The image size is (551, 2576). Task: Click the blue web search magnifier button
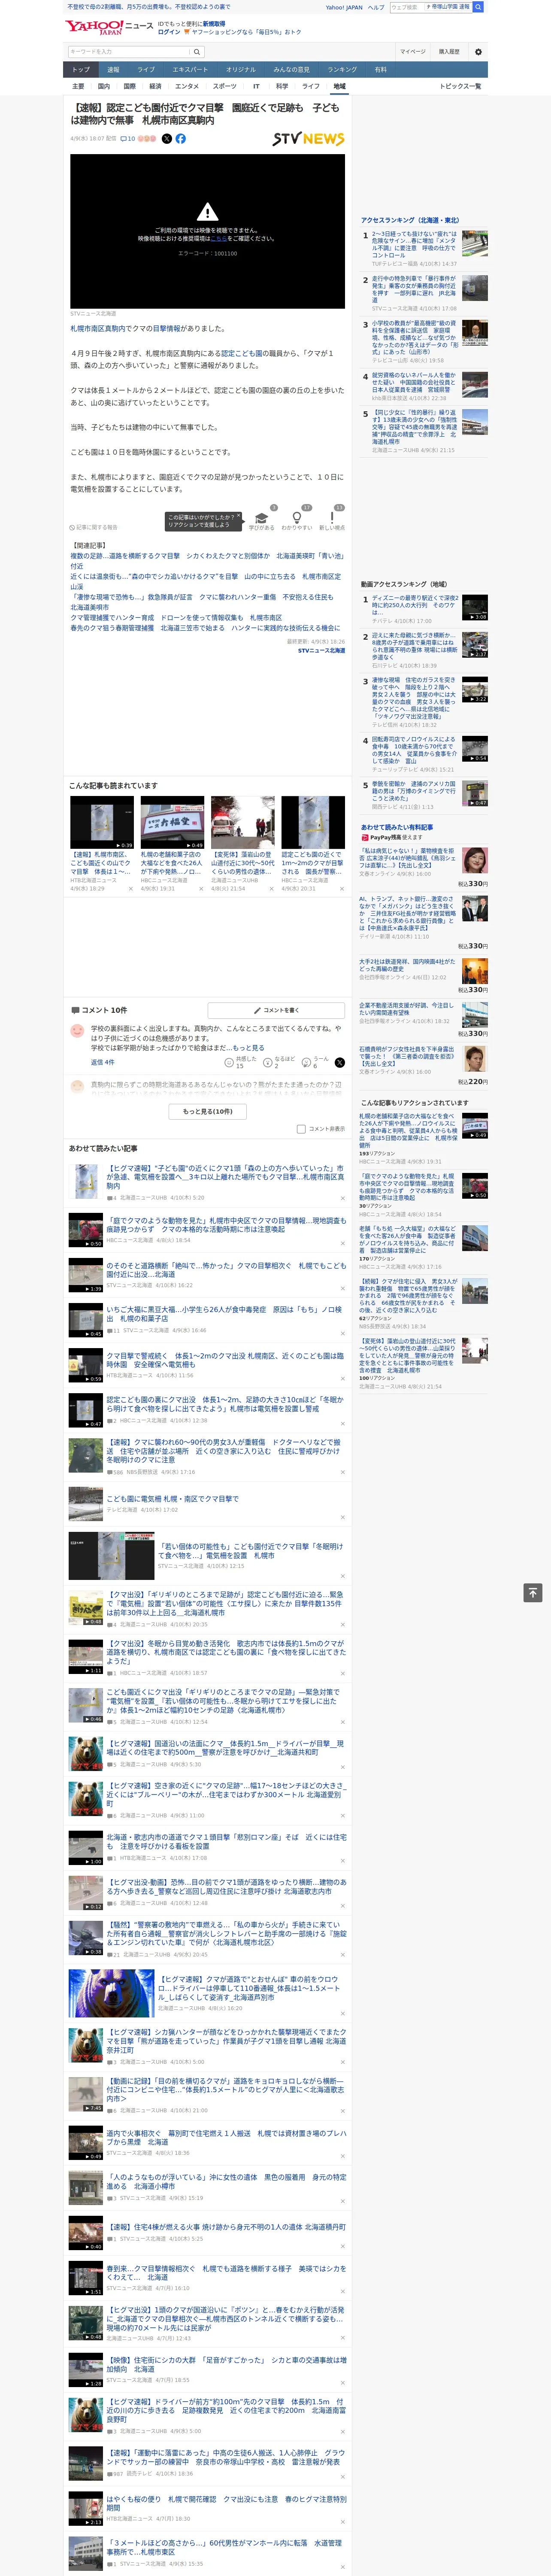[x=478, y=7]
